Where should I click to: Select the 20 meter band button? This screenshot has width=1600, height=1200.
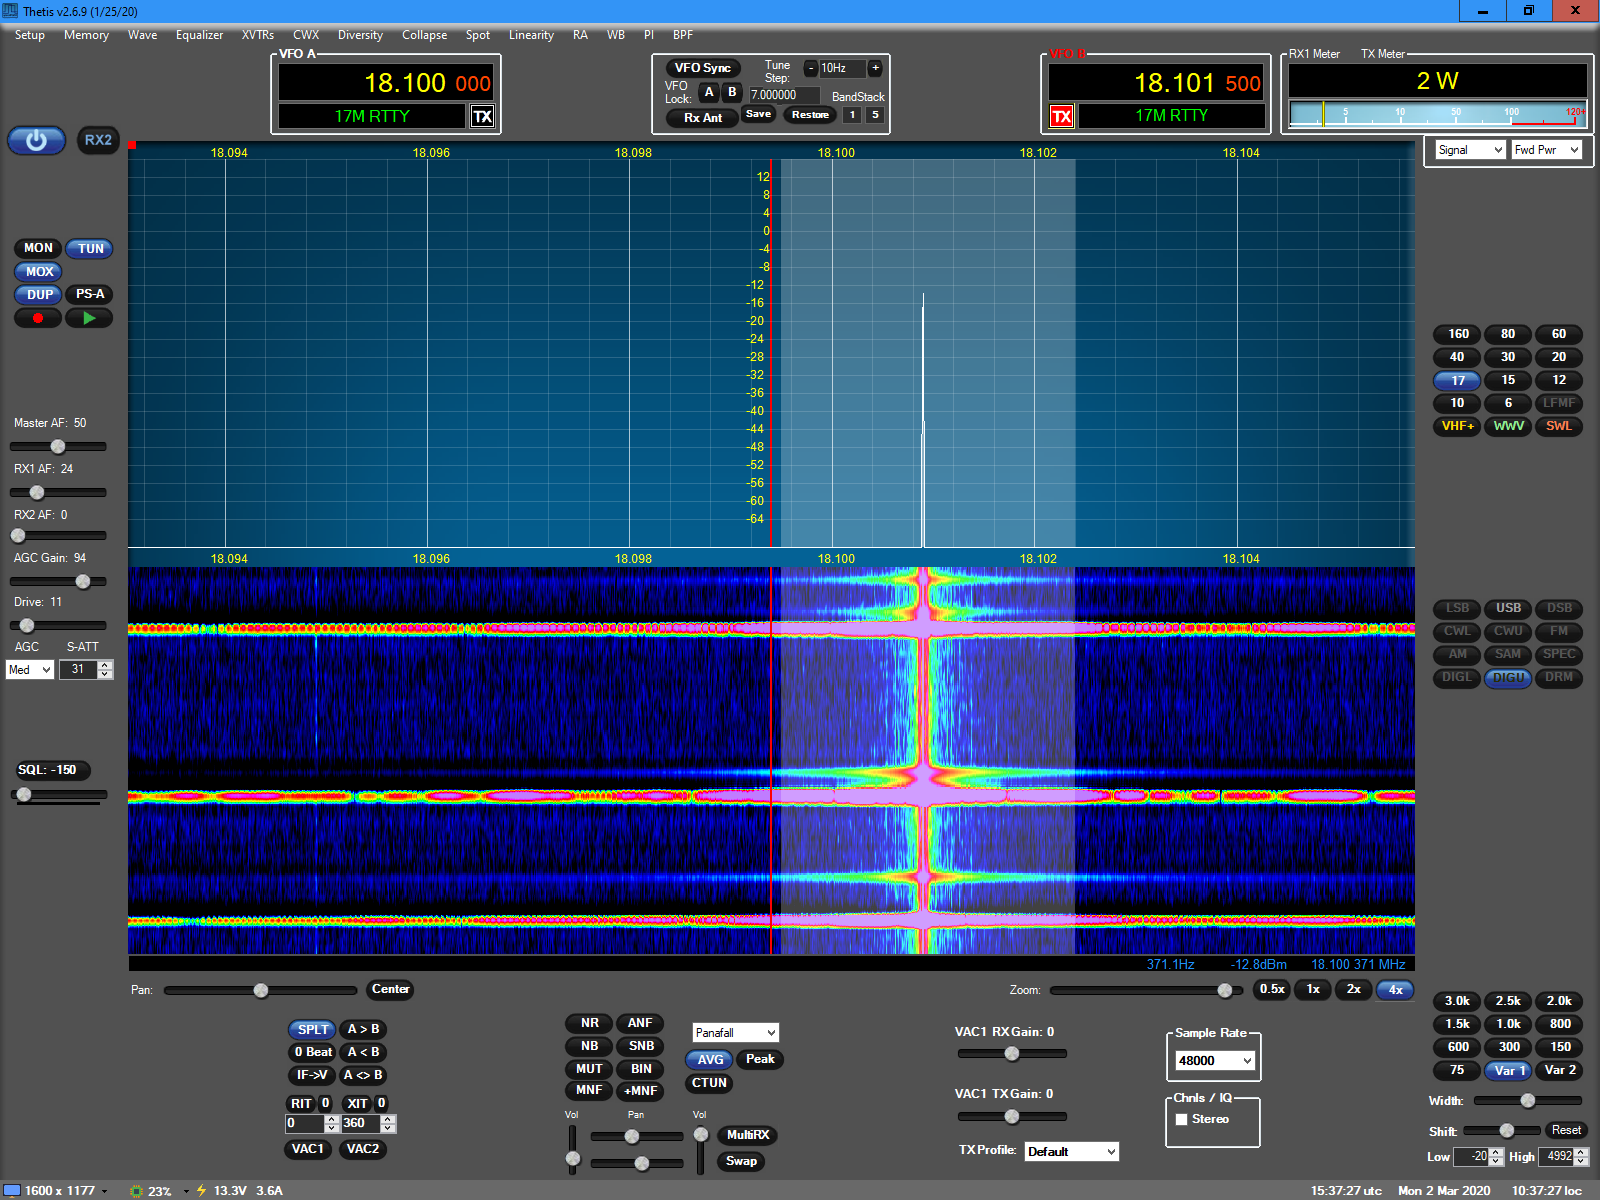pos(1558,357)
